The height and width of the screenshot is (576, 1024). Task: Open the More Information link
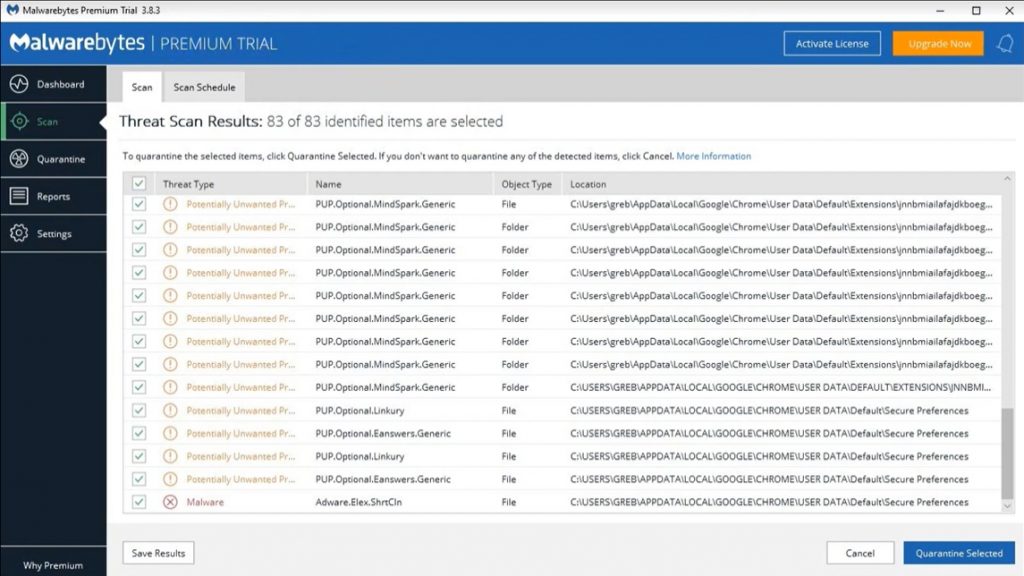(x=712, y=156)
